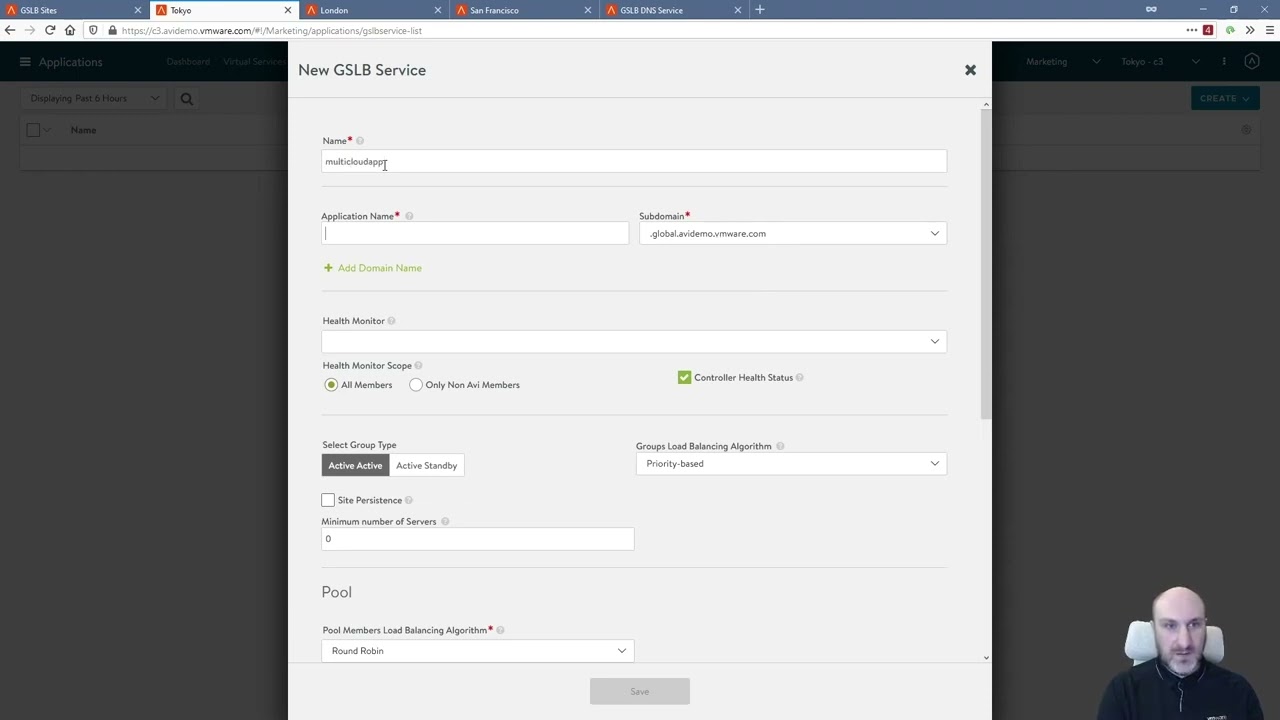Close the New GSLB Service dialog

[970, 70]
